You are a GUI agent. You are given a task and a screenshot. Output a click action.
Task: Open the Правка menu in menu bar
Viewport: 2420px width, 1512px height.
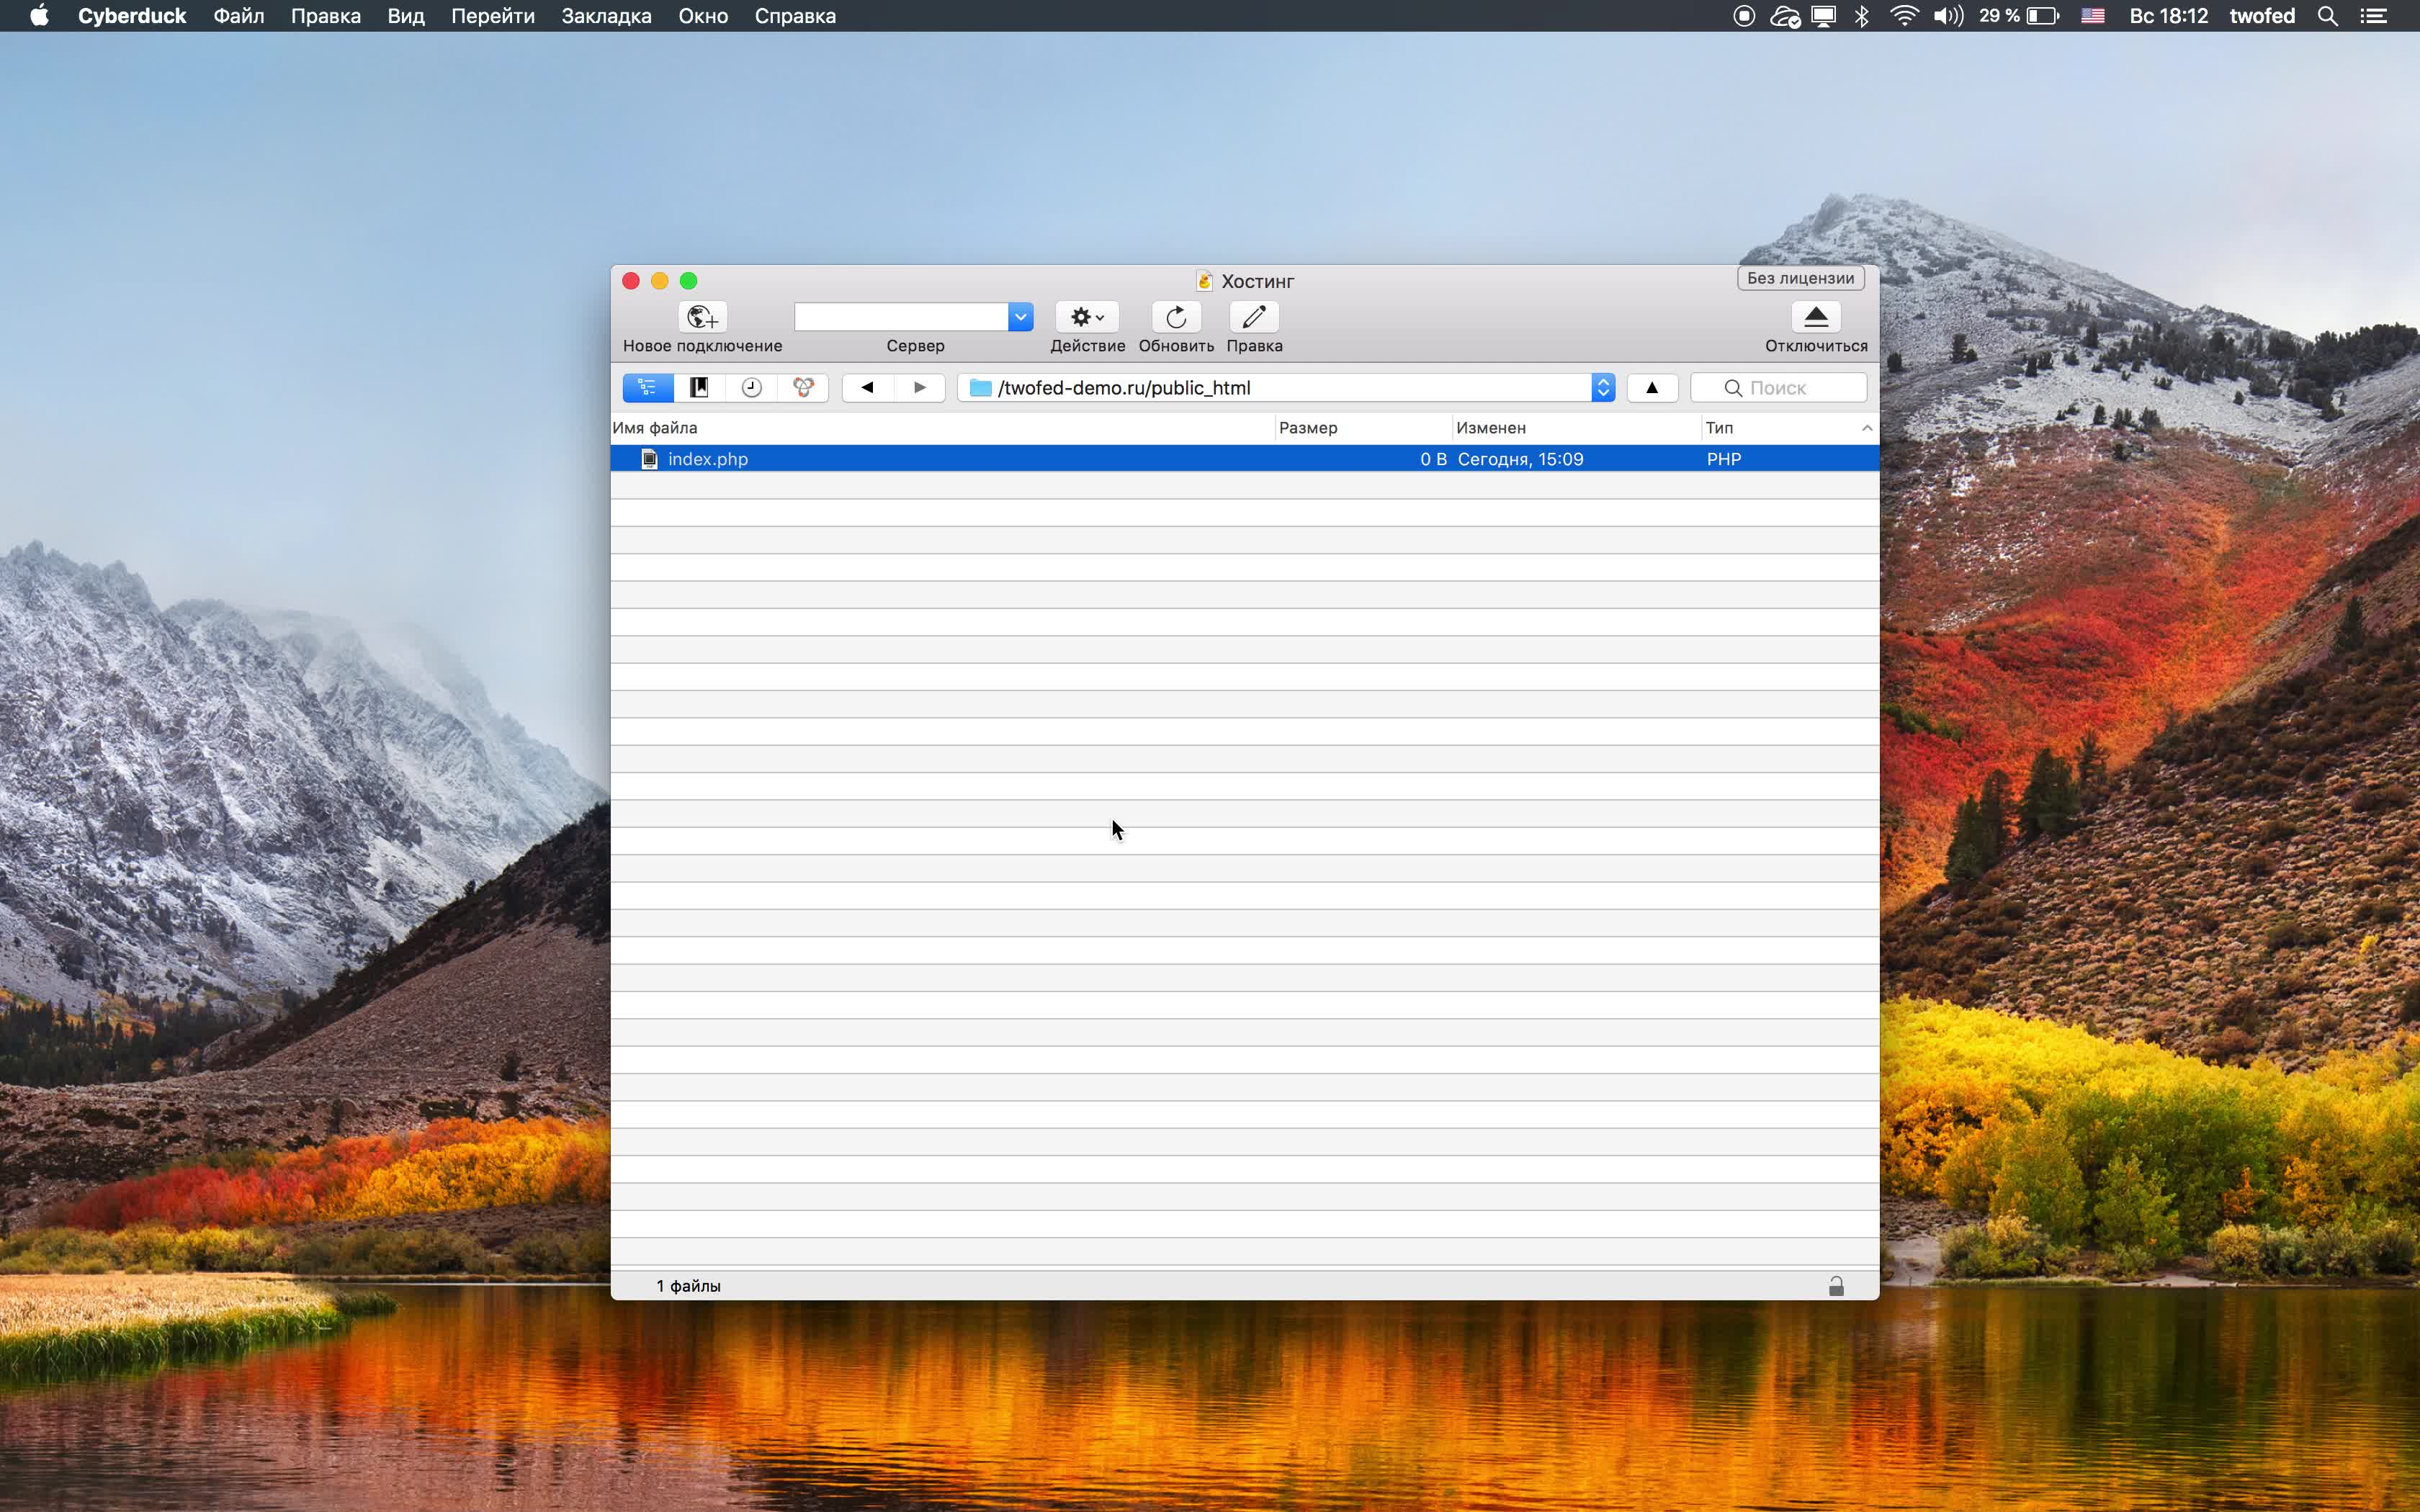point(326,16)
